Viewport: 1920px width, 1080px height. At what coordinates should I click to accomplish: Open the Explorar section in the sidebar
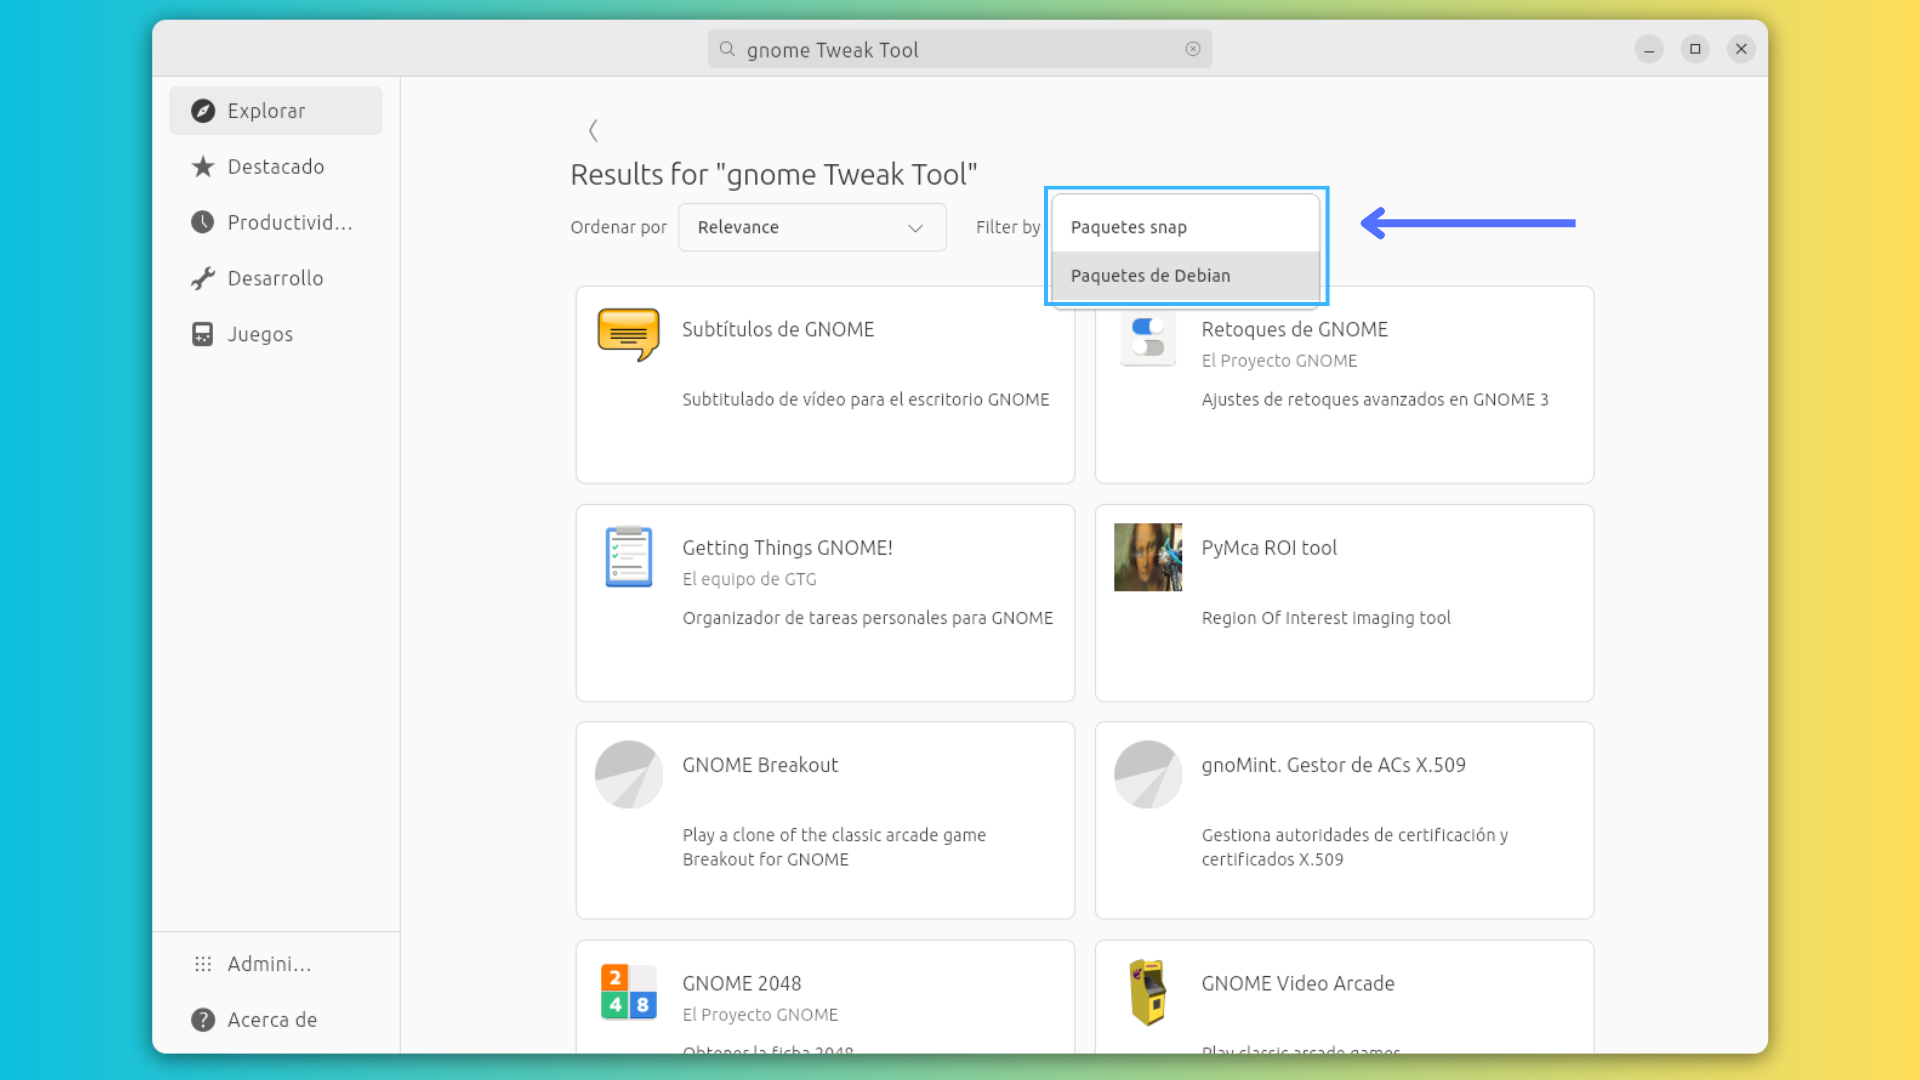(x=266, y=110)
